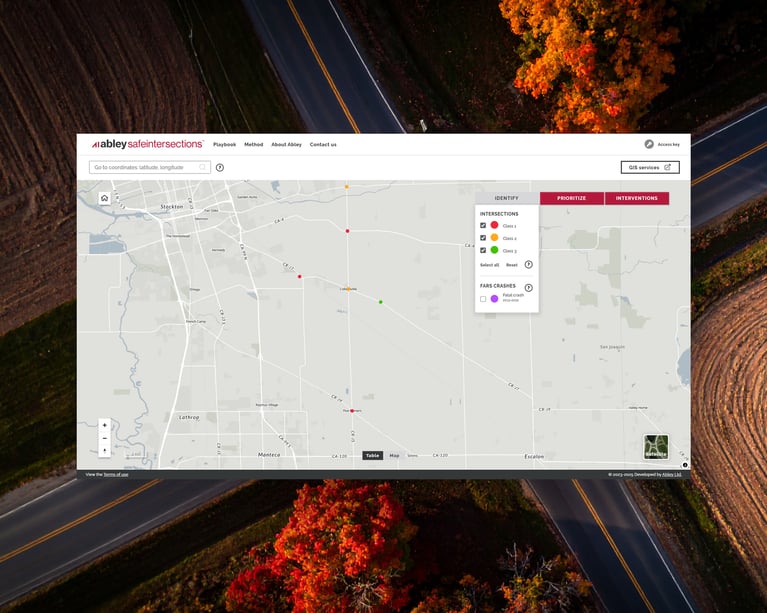Expand the Prioritize panel

click(x=571, y=198)
